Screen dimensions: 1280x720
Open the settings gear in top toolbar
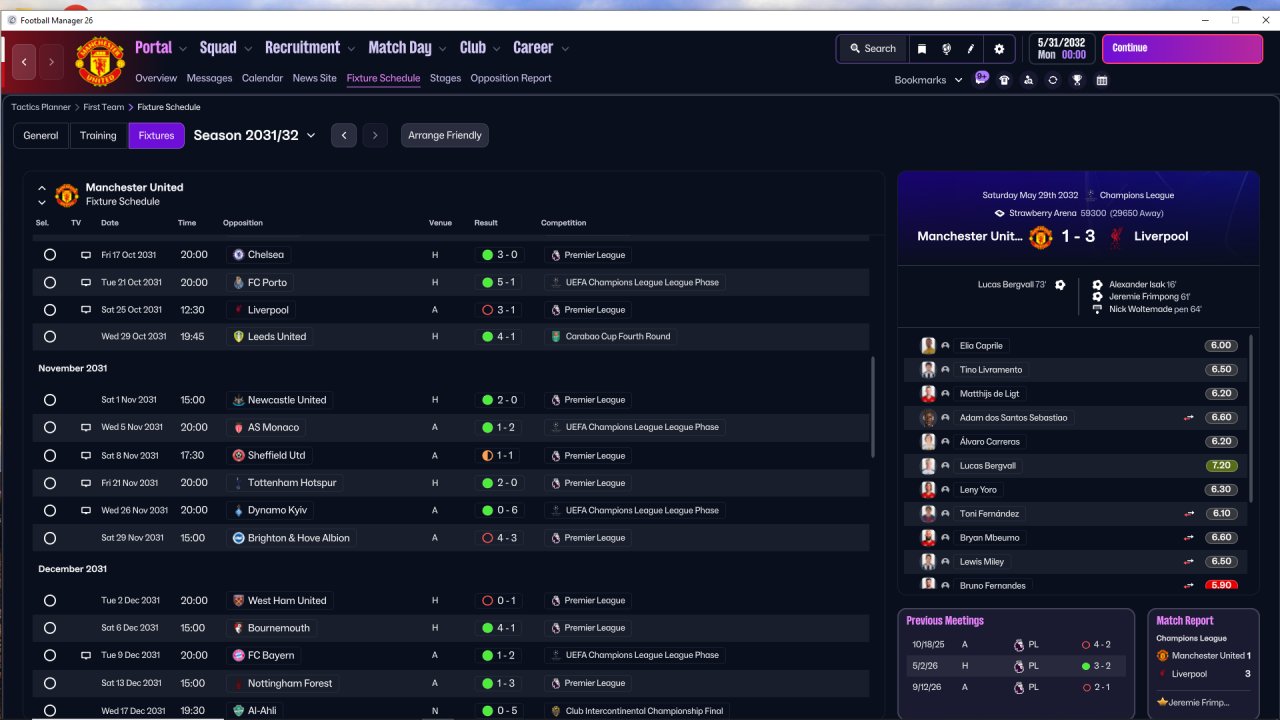[999, 48]
